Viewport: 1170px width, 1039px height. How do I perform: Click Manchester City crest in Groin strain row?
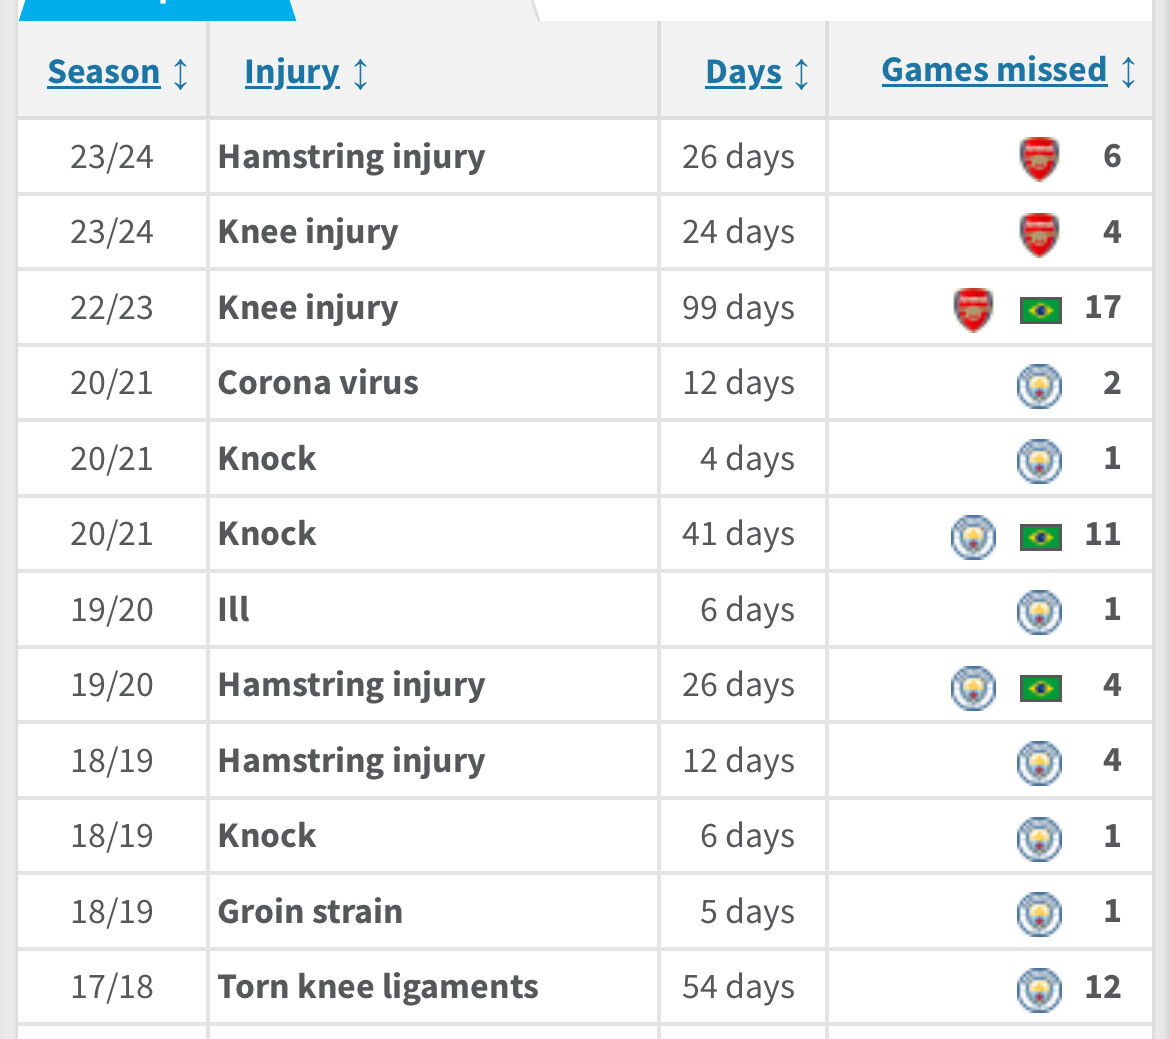1039,914
